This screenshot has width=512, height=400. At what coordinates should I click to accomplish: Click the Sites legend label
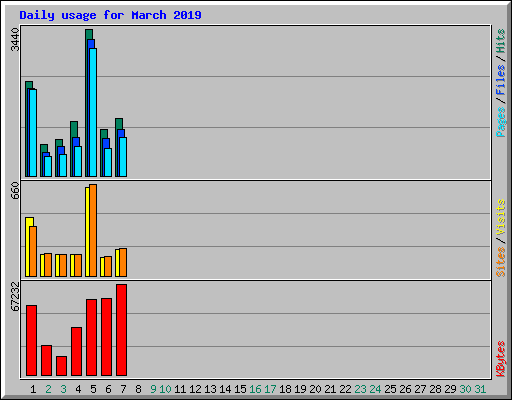(501, 262)
